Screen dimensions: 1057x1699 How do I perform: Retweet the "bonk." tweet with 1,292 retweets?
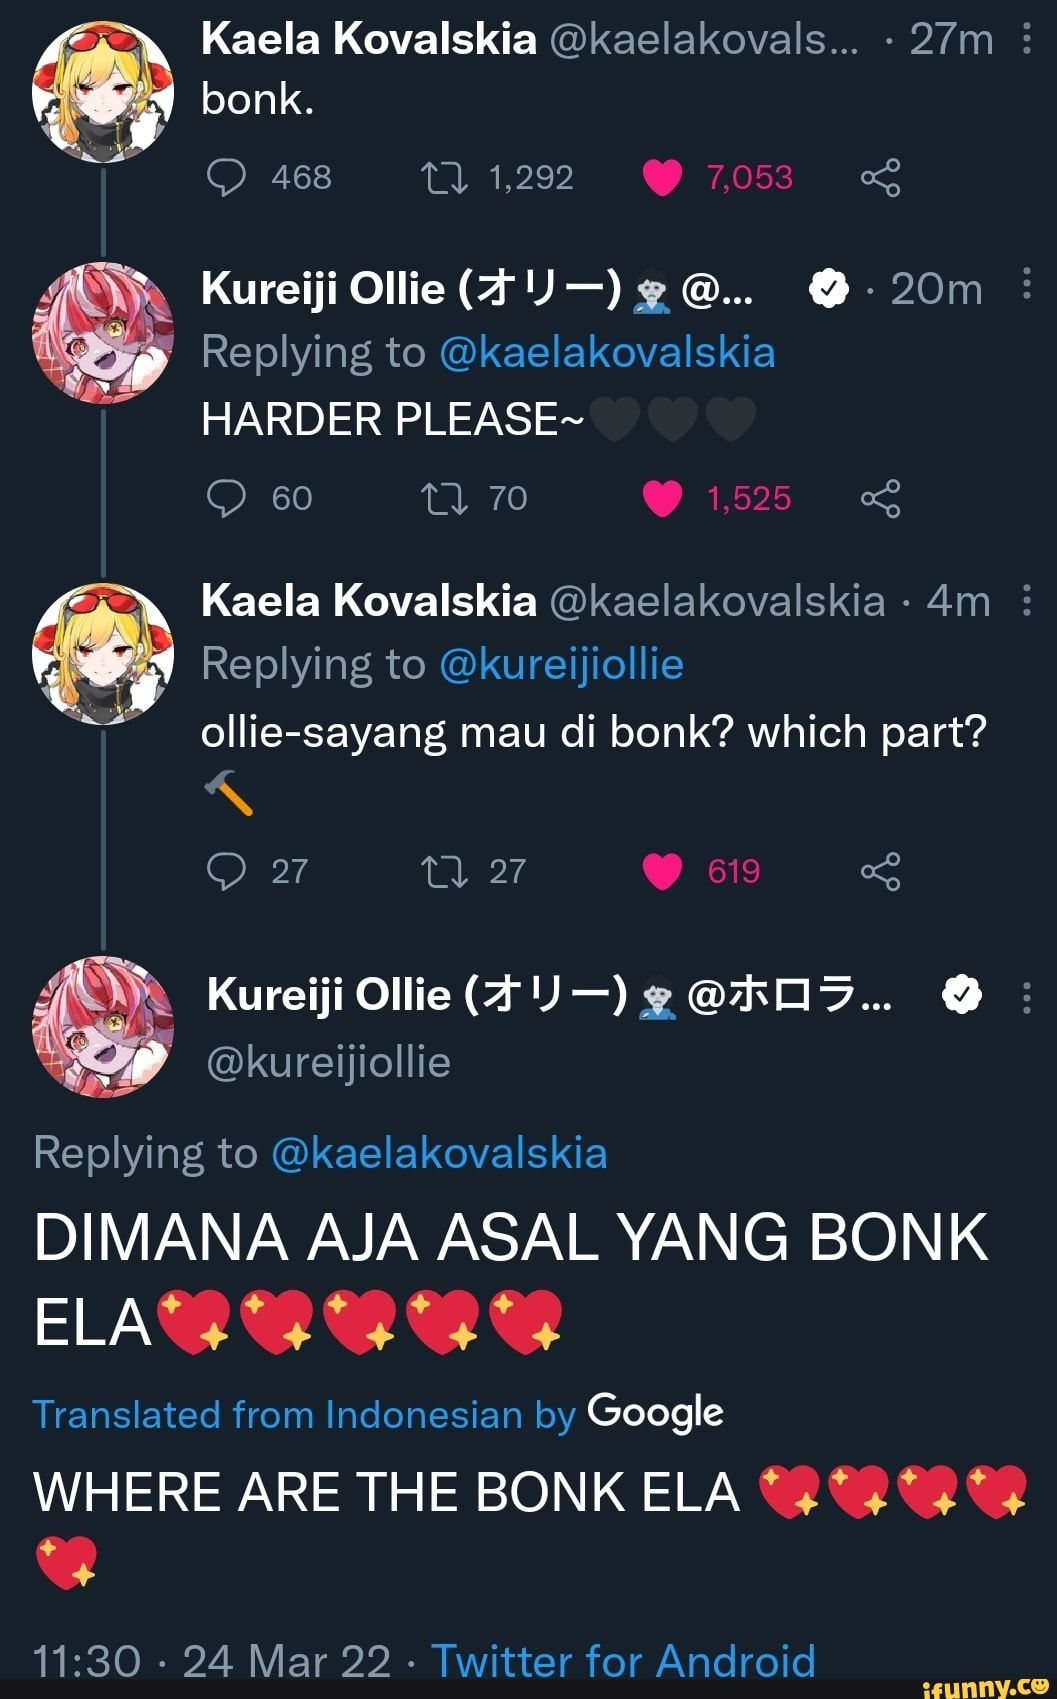click(x=443, y=178)
